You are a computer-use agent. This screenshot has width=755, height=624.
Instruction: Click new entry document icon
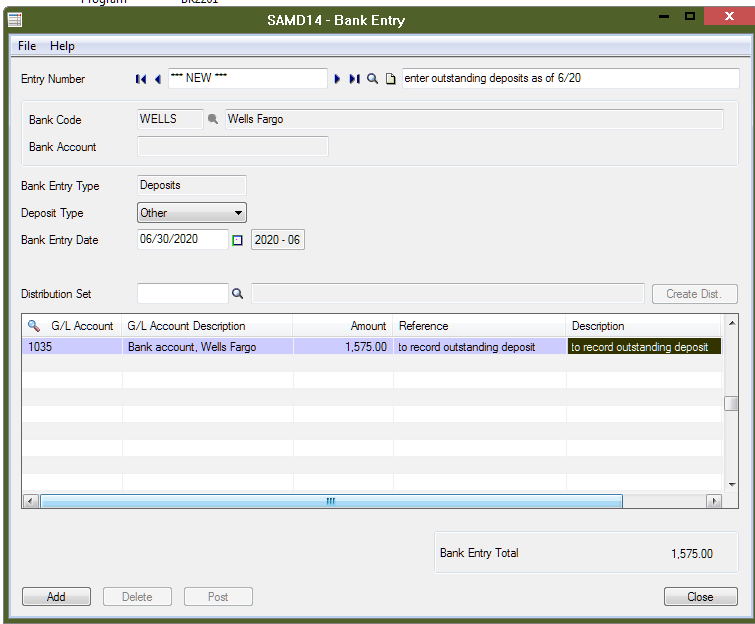pyautogui.click(x=391, y=79)
